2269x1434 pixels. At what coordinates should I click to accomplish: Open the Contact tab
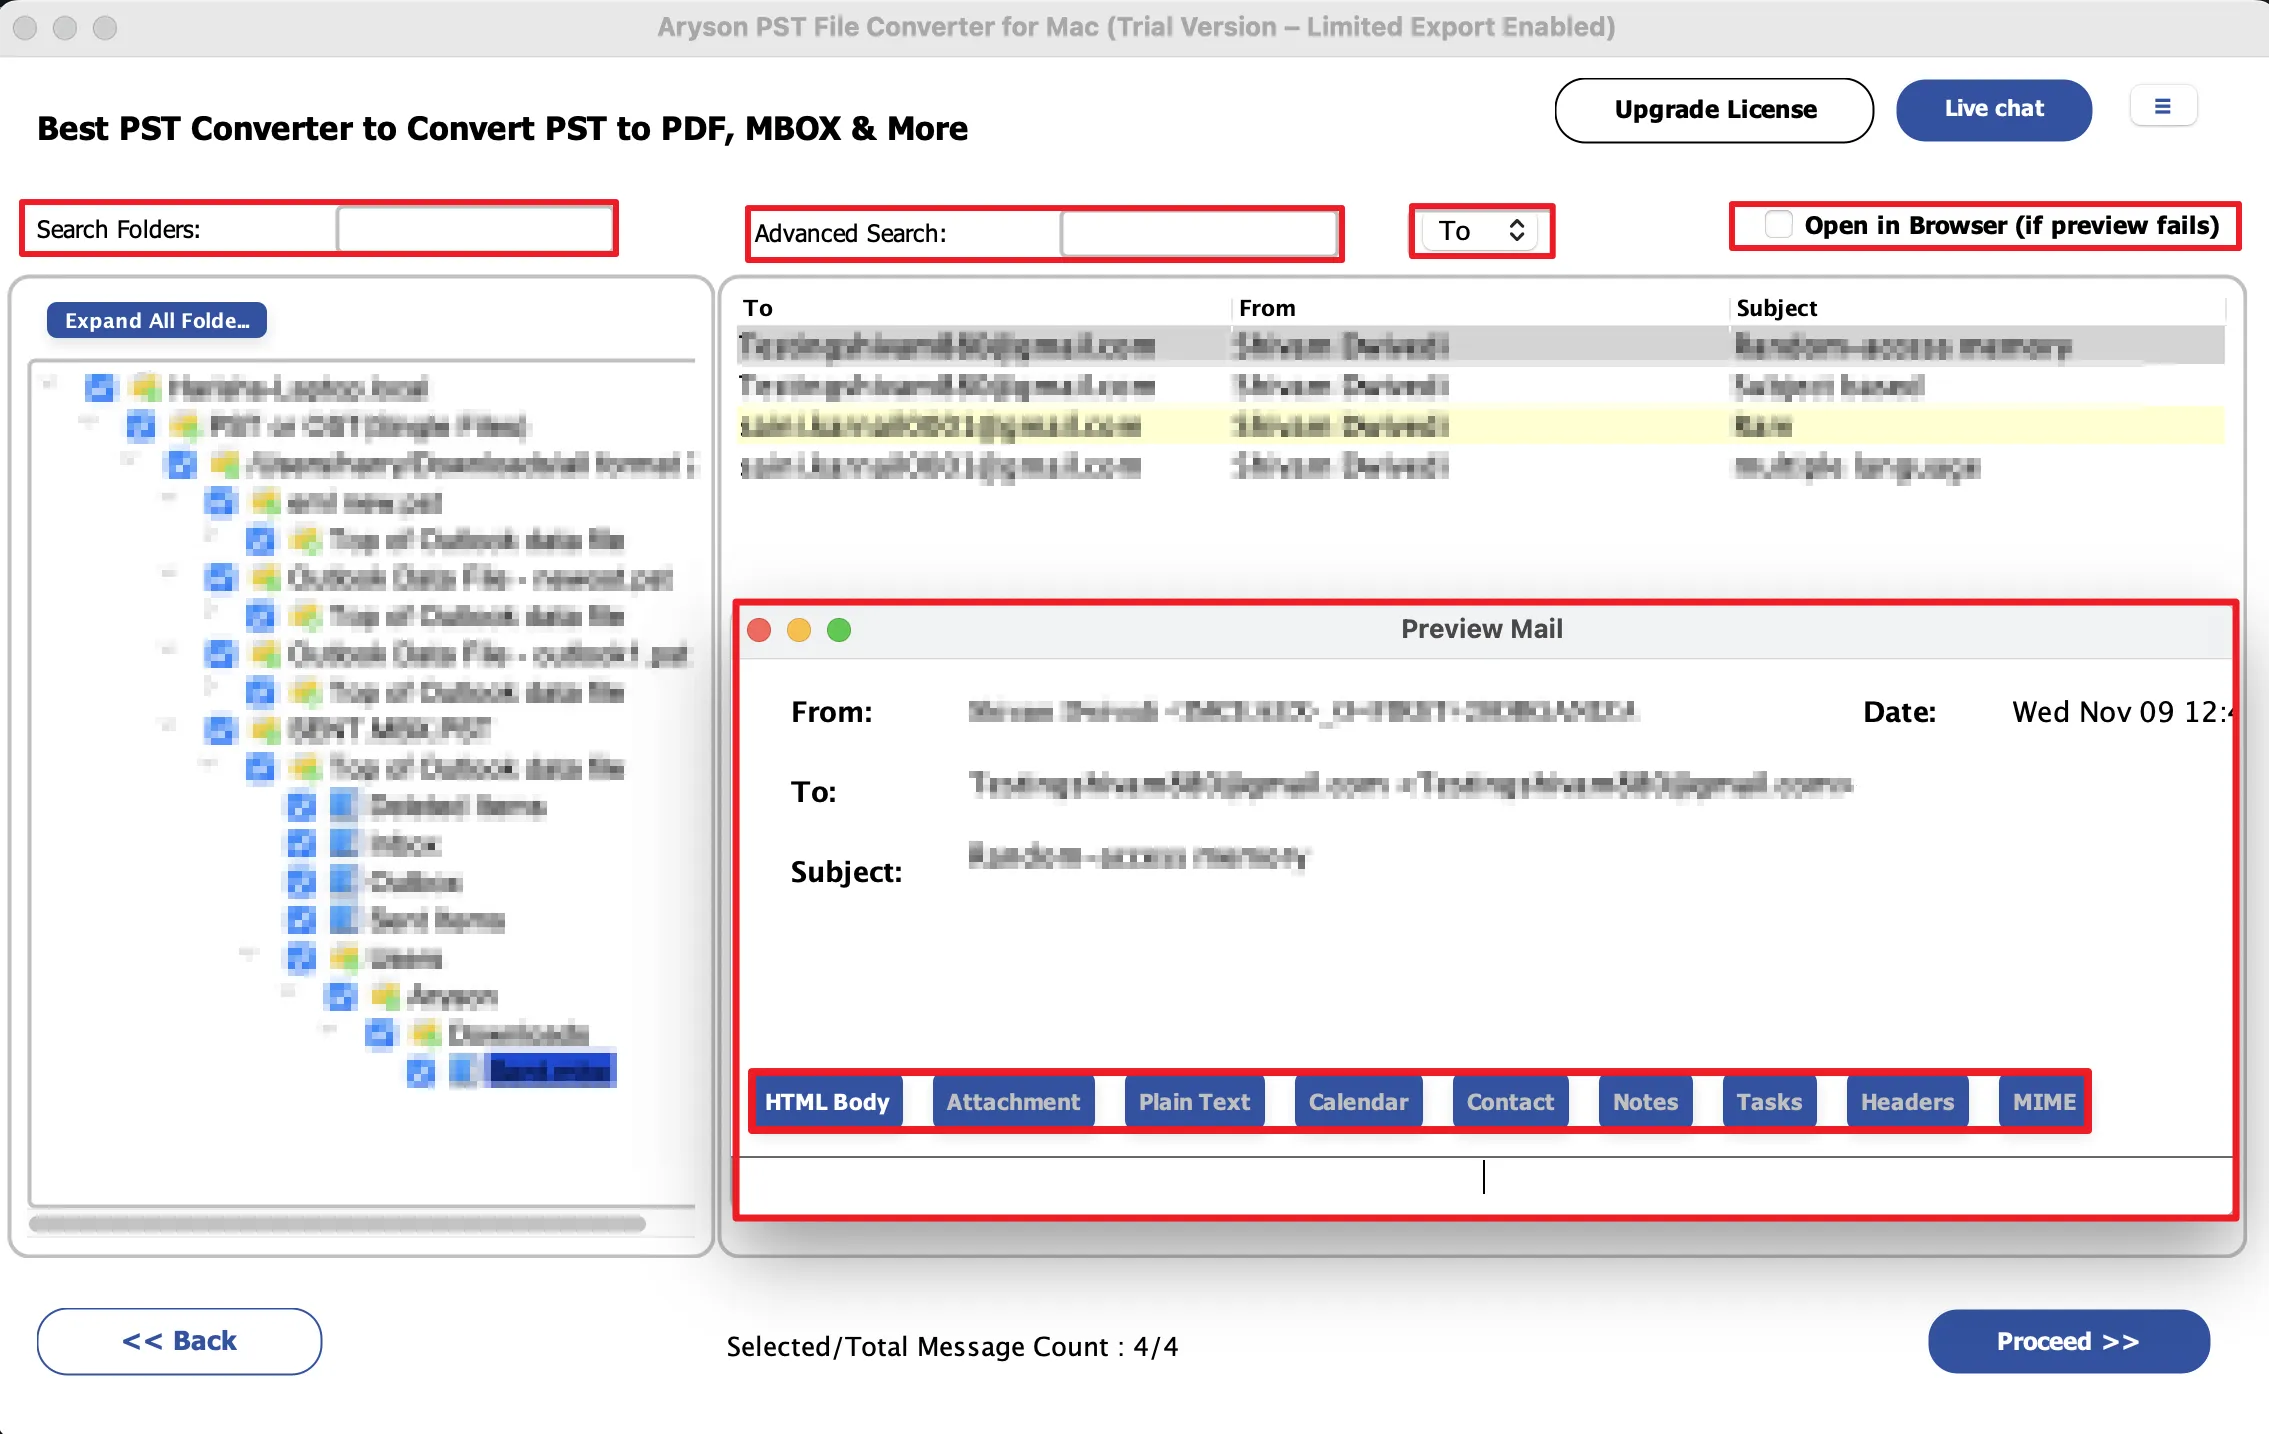[1510, 1102]
